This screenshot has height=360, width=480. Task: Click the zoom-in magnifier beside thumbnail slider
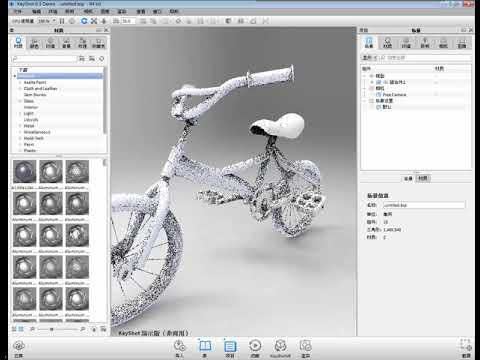tap(83, 329)
